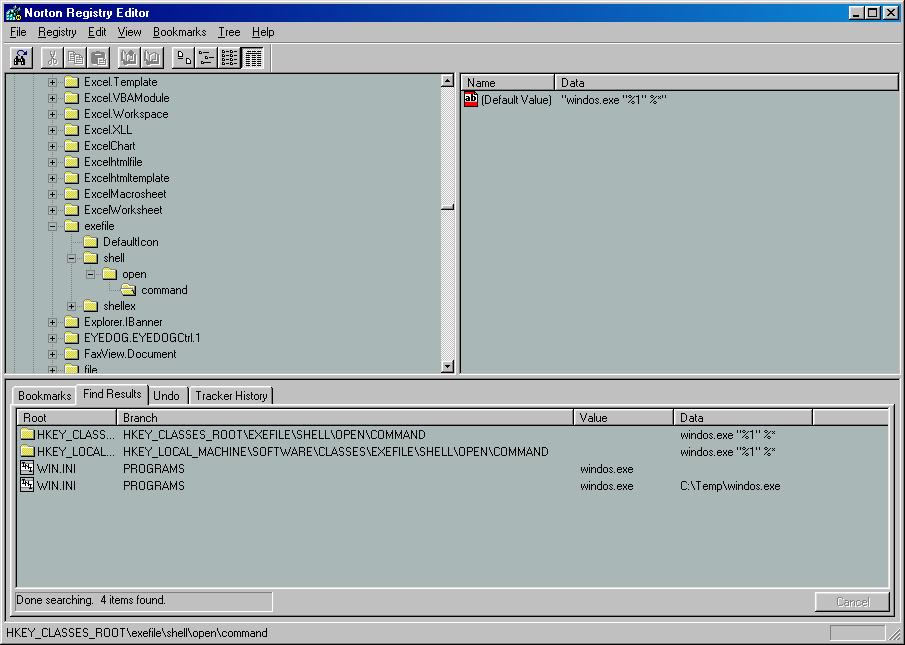Click the tree pane scroll down arrow
The width and height of the screenshot is (905, 645).
coord(447,366)
